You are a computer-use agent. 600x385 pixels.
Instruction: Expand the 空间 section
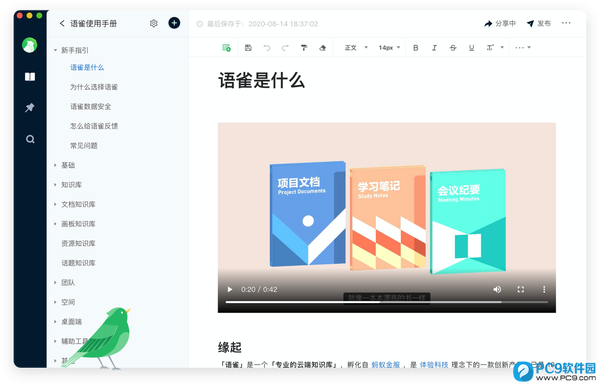(55, 302)
